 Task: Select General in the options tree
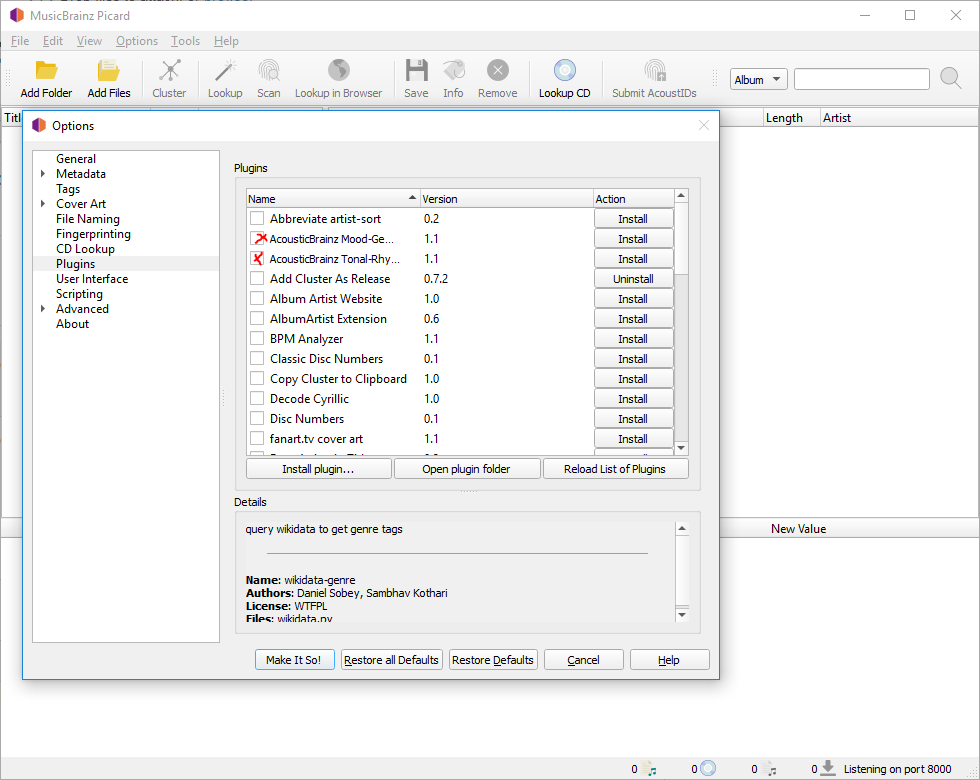tap(76, 159)
